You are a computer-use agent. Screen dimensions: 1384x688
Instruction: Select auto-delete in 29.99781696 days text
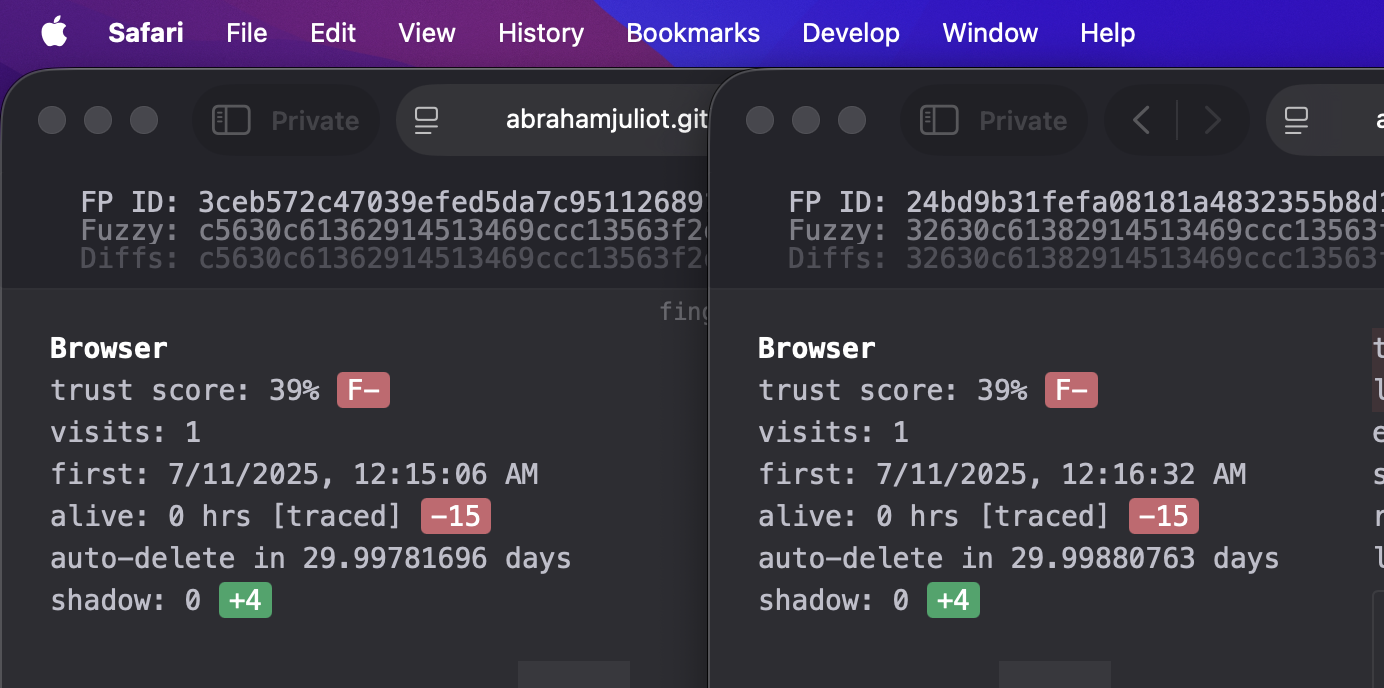tap(311, 558)
